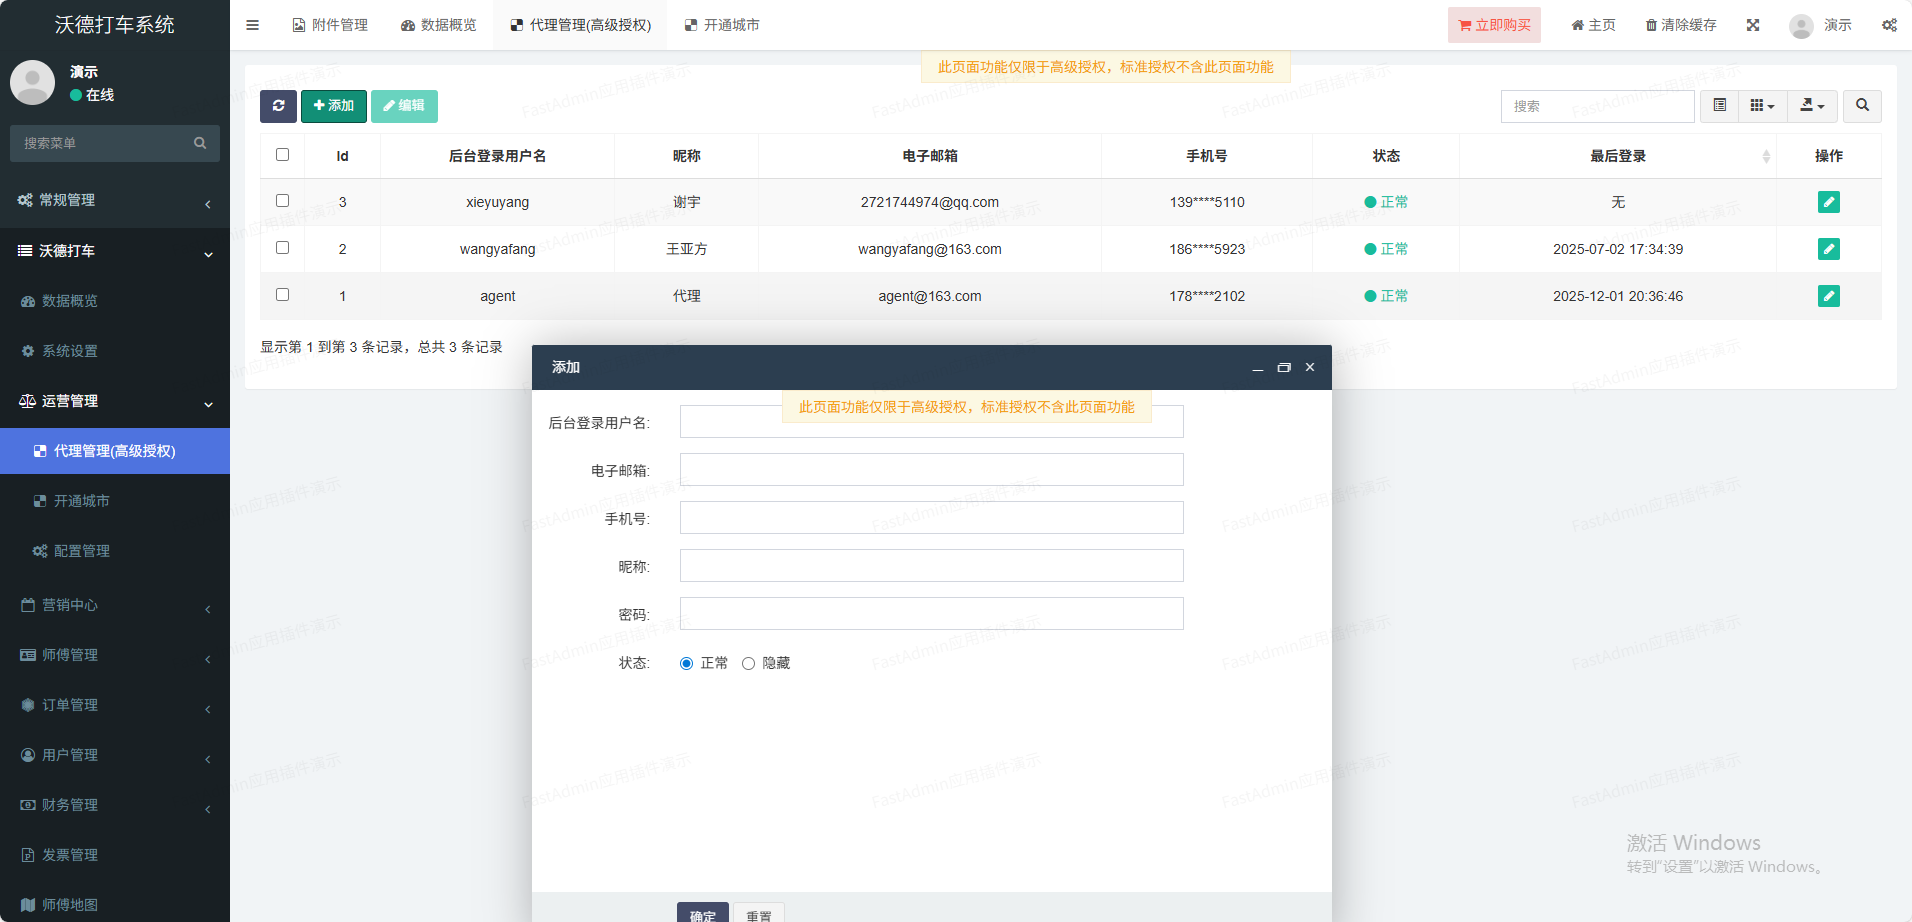Viewport: 1912px width, 922px height.
Task: Toggle the table card view icon
Action: pos(1719,106)
